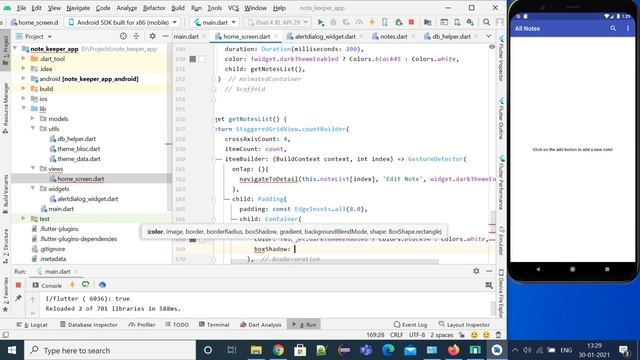Open the Search Everywhere magnifier icon

[487, 22]
